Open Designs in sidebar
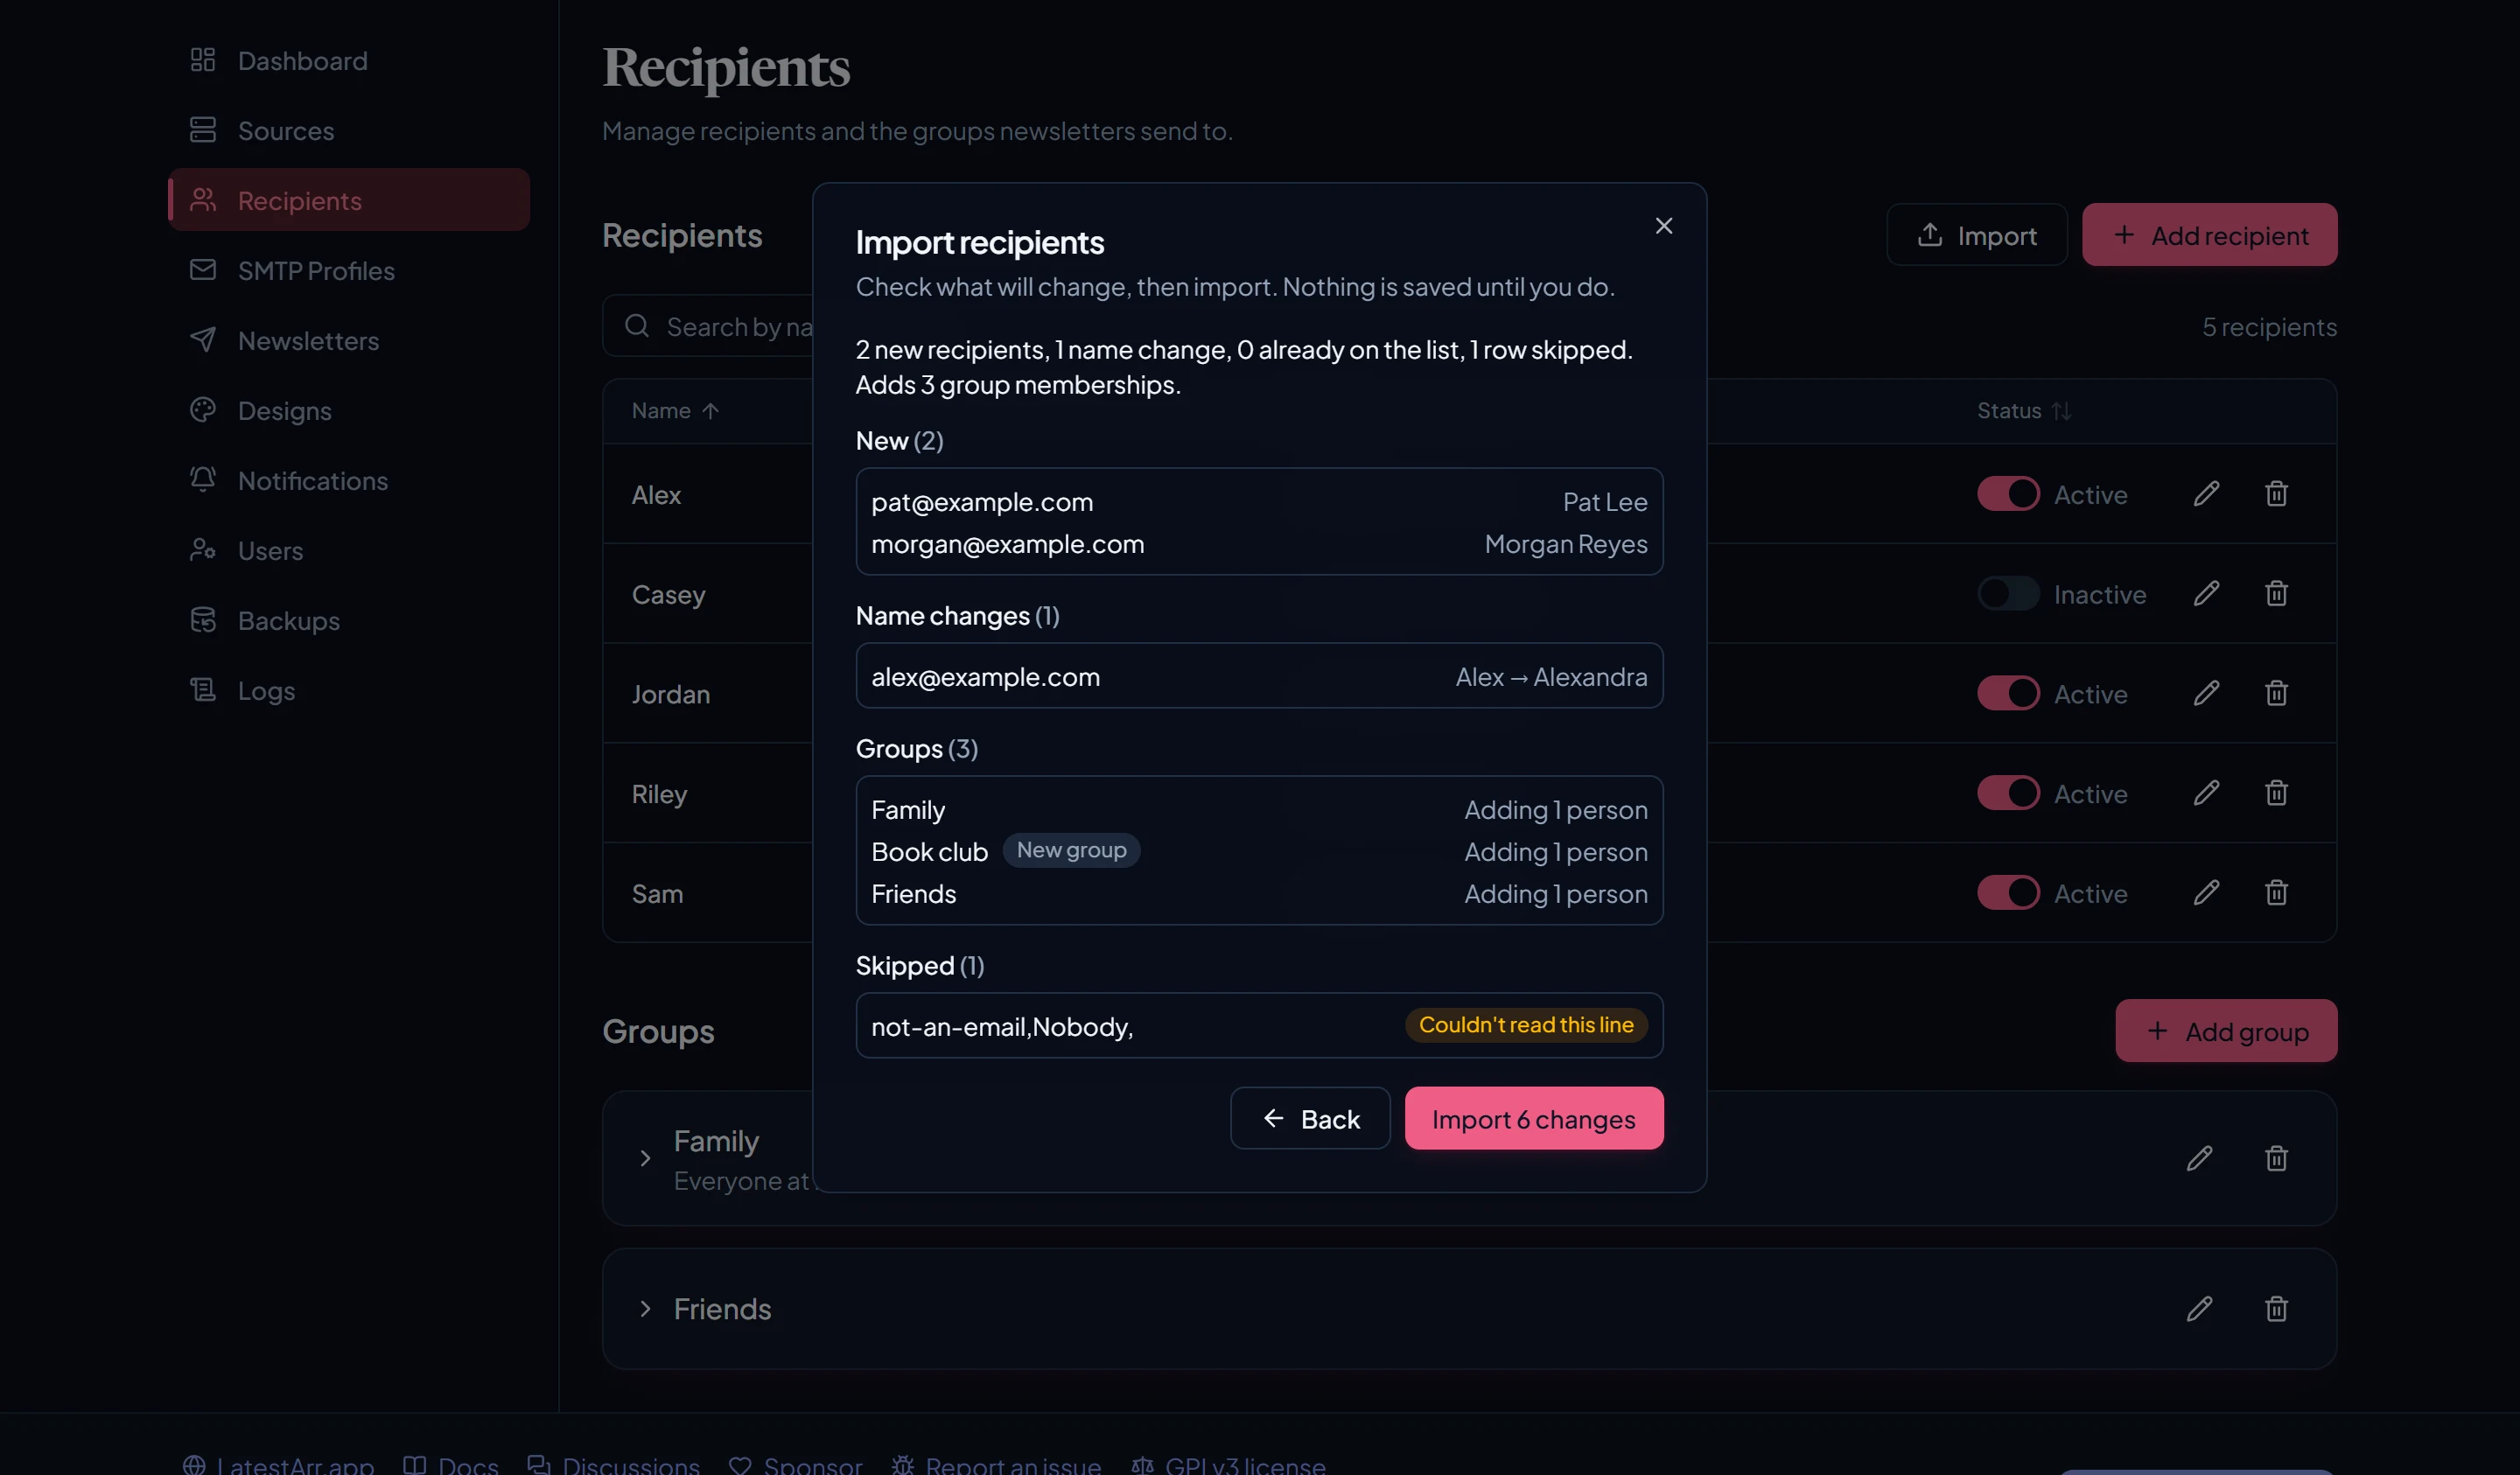2520x1475 pixels. point(349,410)
